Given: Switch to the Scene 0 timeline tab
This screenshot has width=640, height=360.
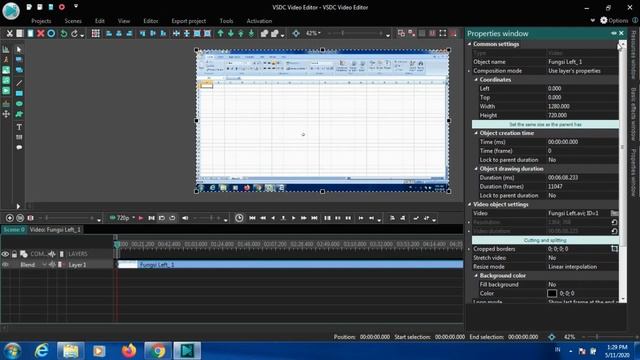Looking at the screenshot, I should click(x=14, y=230).
